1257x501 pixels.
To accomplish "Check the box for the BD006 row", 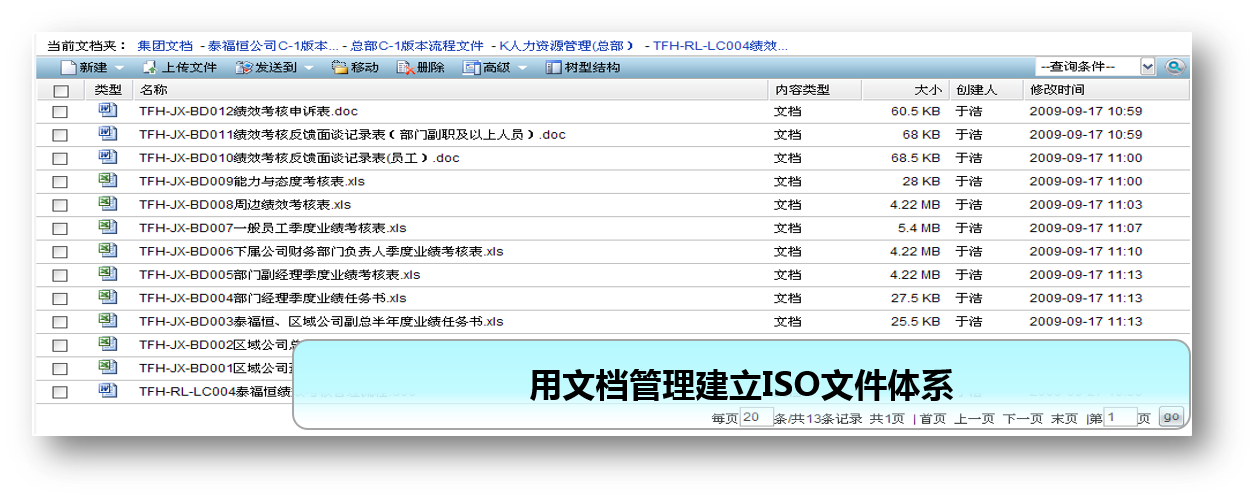I will [60, 252].
